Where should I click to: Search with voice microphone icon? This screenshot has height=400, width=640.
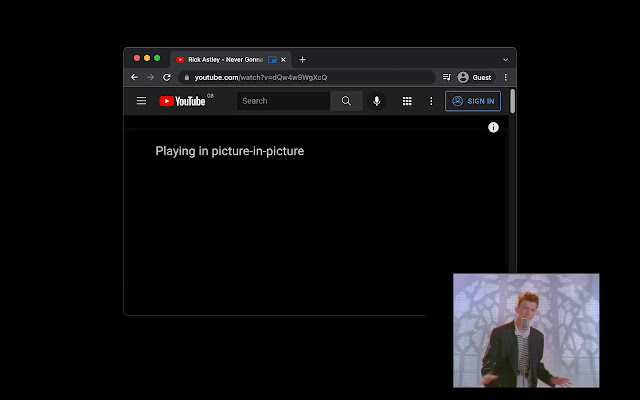pyautogui.click(x=376, y=101)
